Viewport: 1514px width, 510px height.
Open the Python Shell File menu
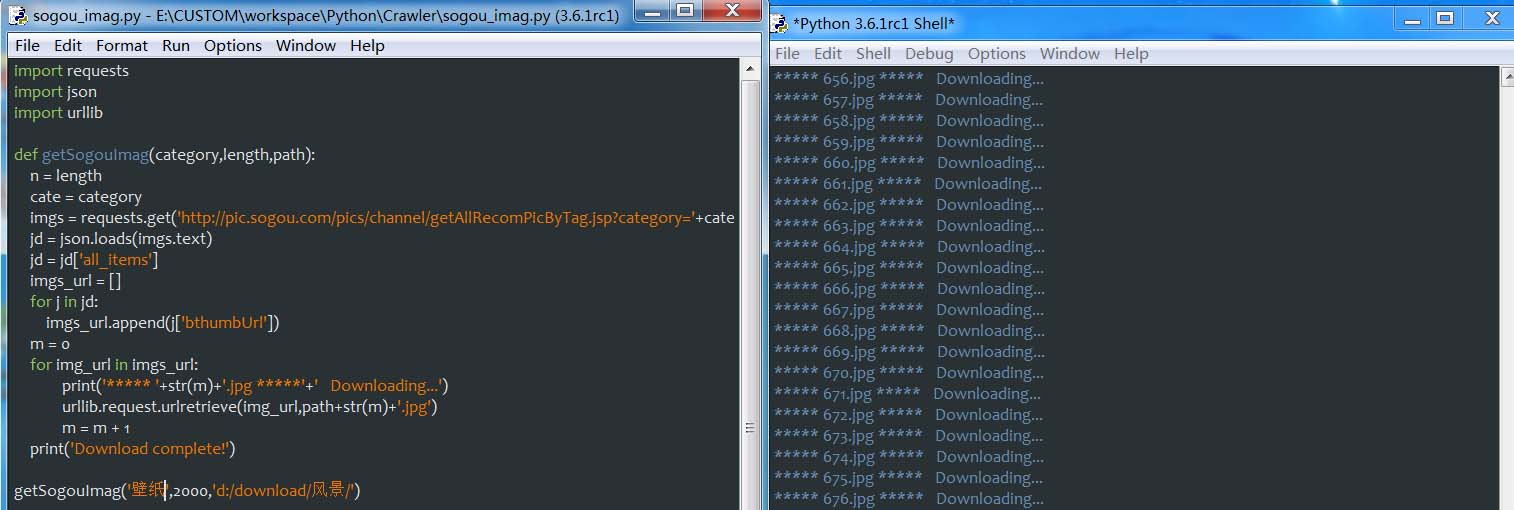pyautogui.click(x=788, y=53)
